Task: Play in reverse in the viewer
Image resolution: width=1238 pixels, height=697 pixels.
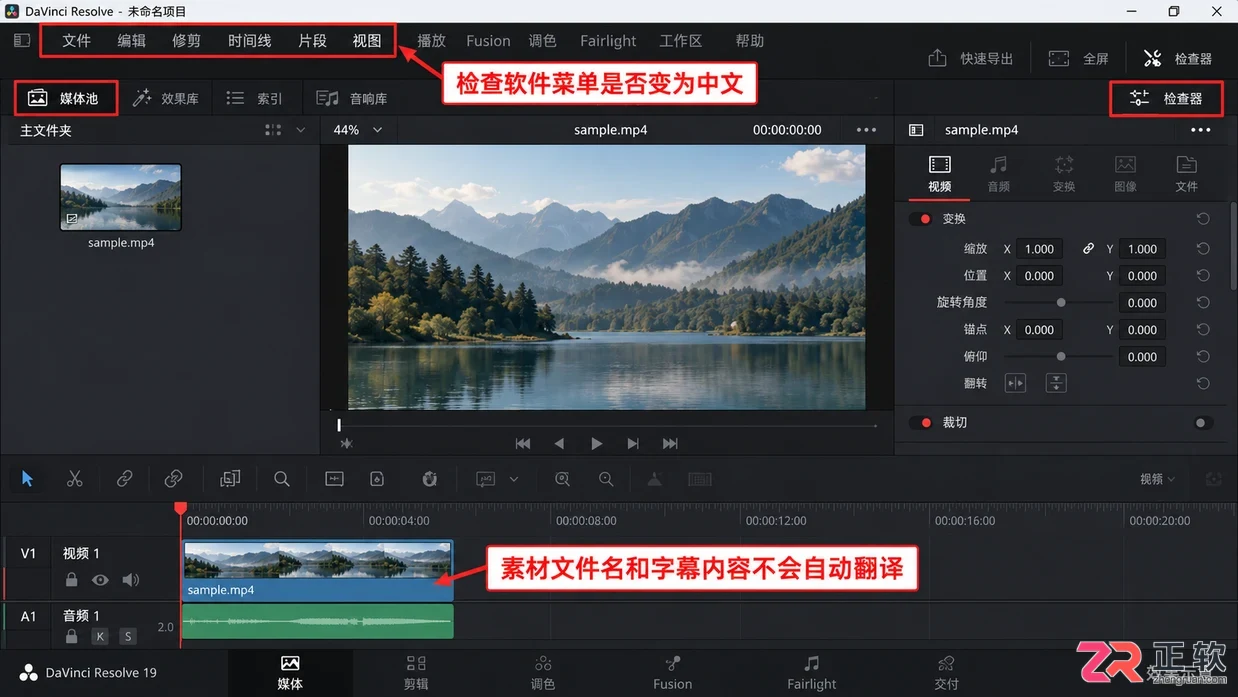Action: point(559,444)
